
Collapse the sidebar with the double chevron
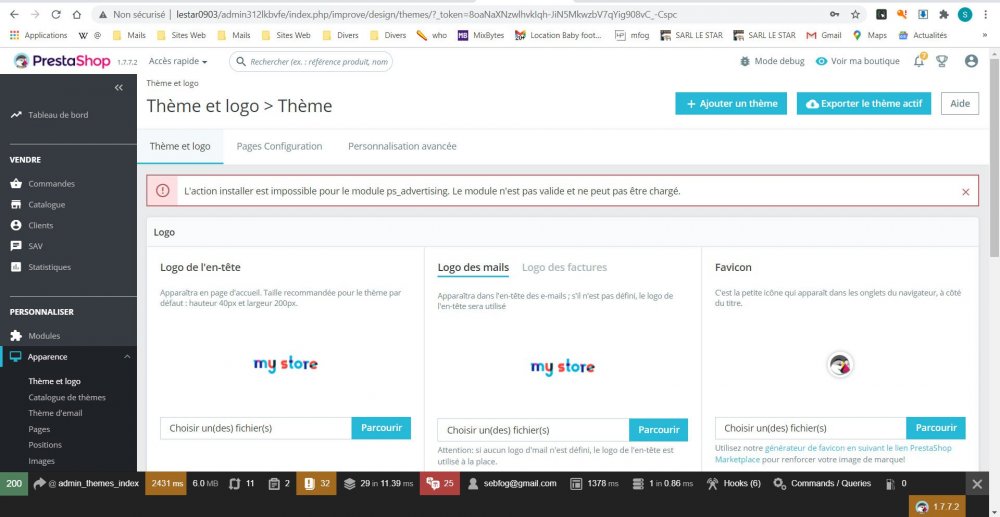(119, 87)
